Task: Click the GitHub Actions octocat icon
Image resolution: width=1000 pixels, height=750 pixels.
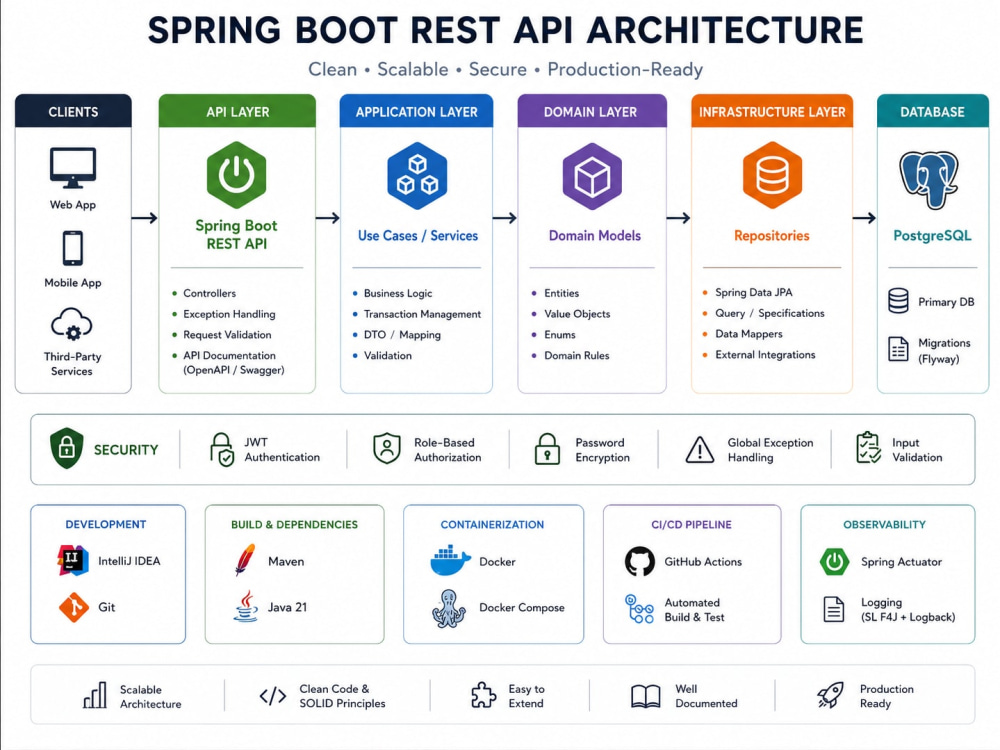Action: (x=640, y=561)
